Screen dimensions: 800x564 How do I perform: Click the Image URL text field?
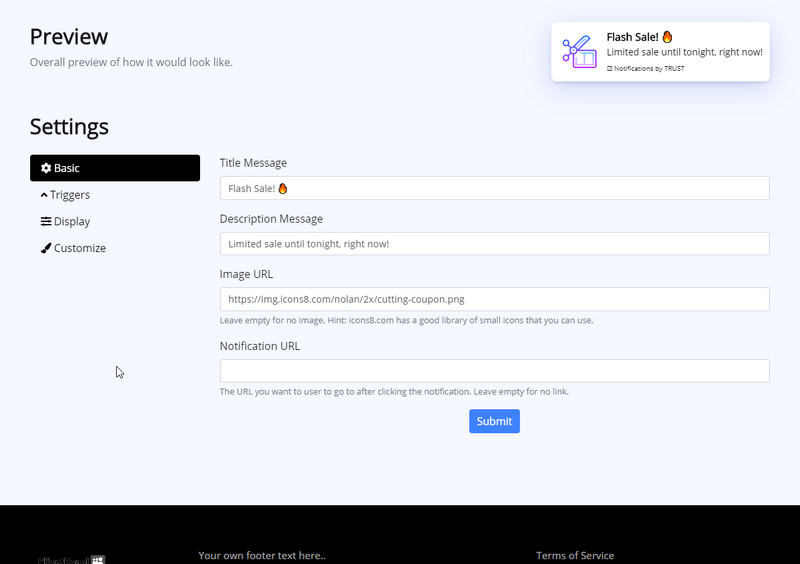(494, 299)
